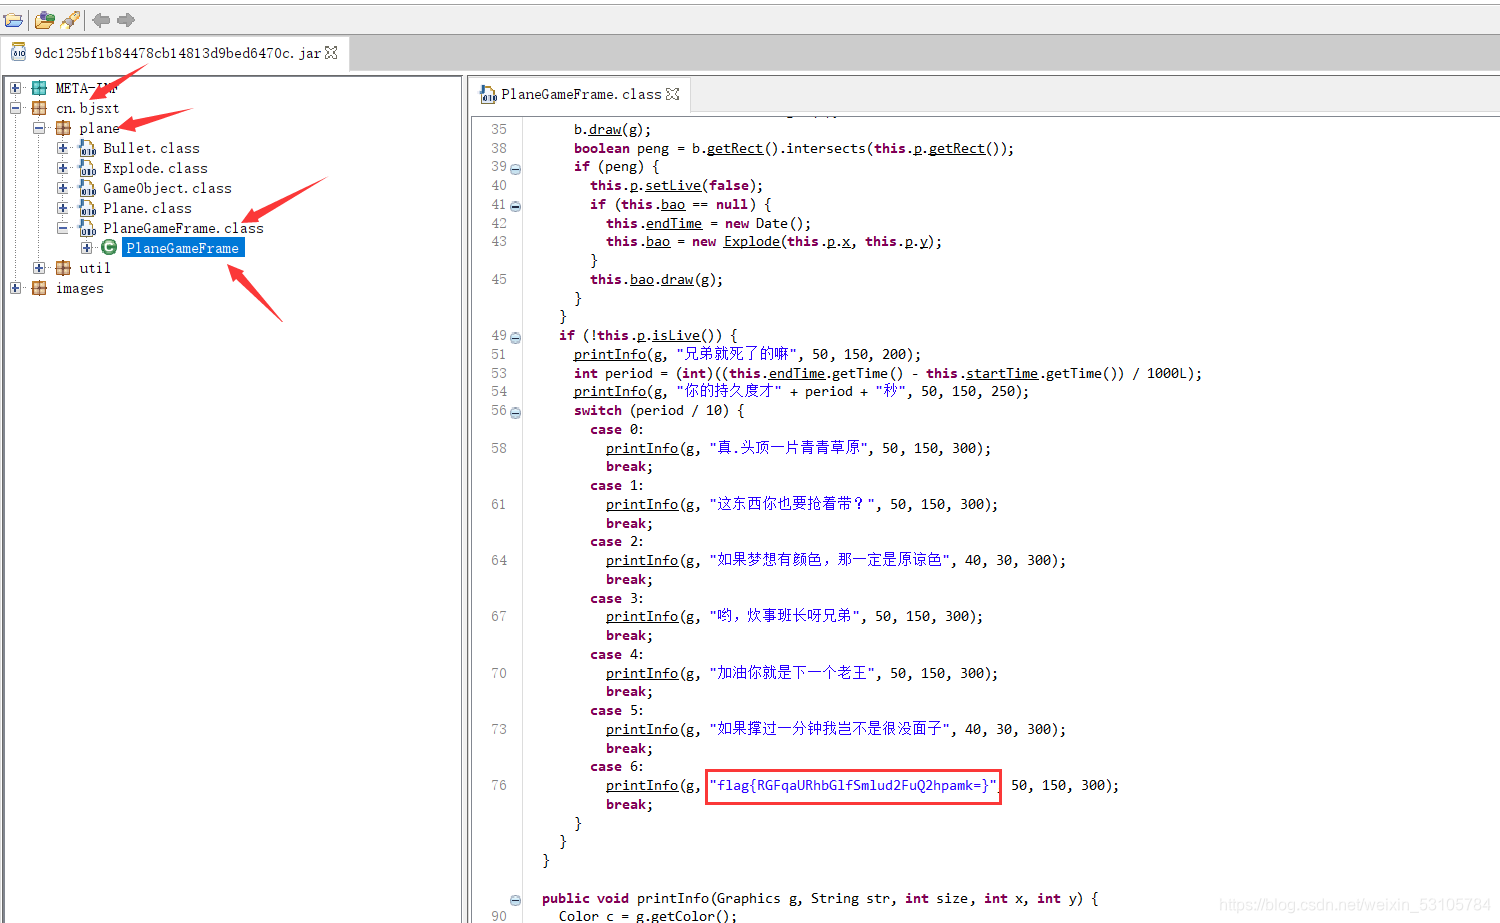Select the jar file tab
1500x923 pixels.
pos(177,53)
